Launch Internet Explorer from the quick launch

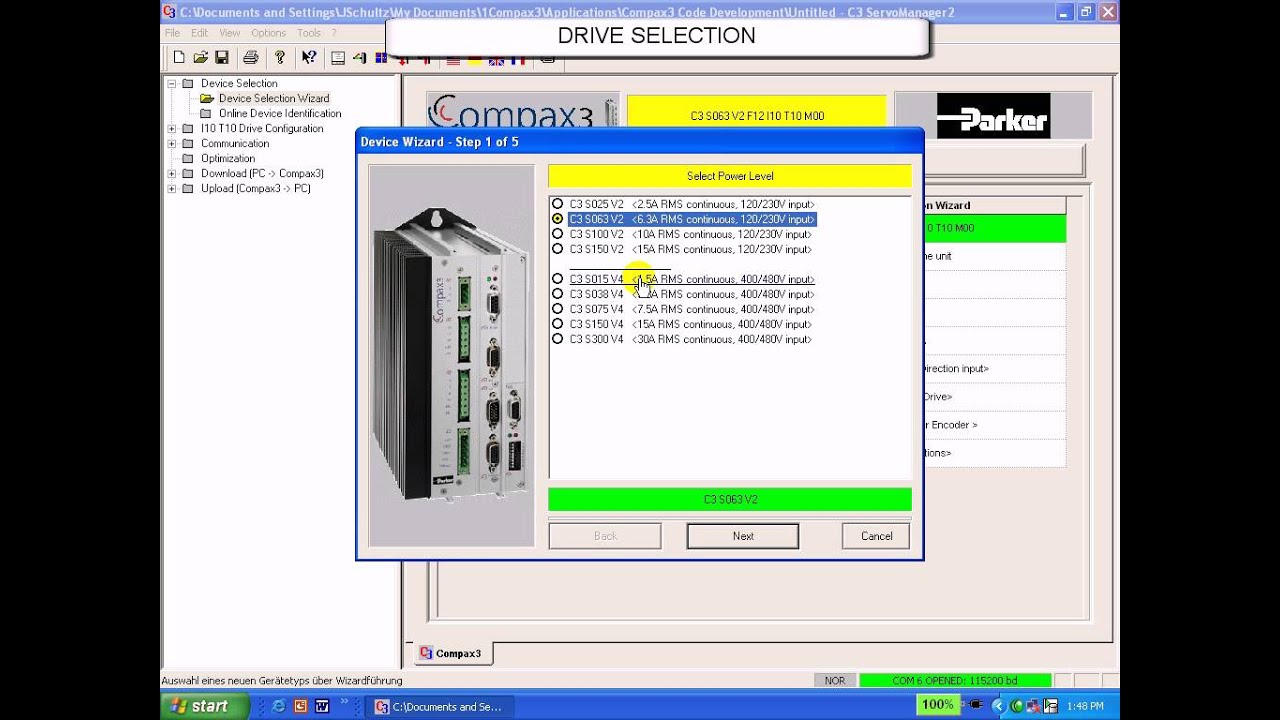pyautogui.click(x=278, y=706)
